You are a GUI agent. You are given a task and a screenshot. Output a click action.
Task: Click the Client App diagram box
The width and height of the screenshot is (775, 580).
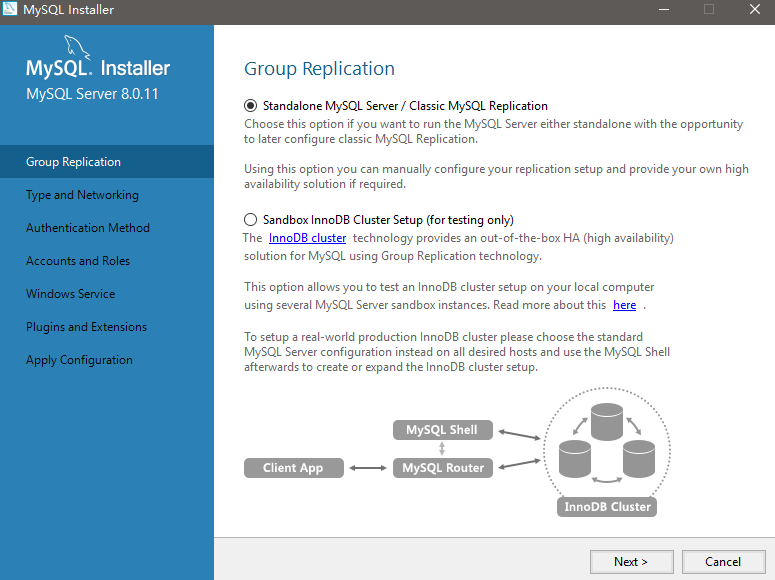coord(294,468)
